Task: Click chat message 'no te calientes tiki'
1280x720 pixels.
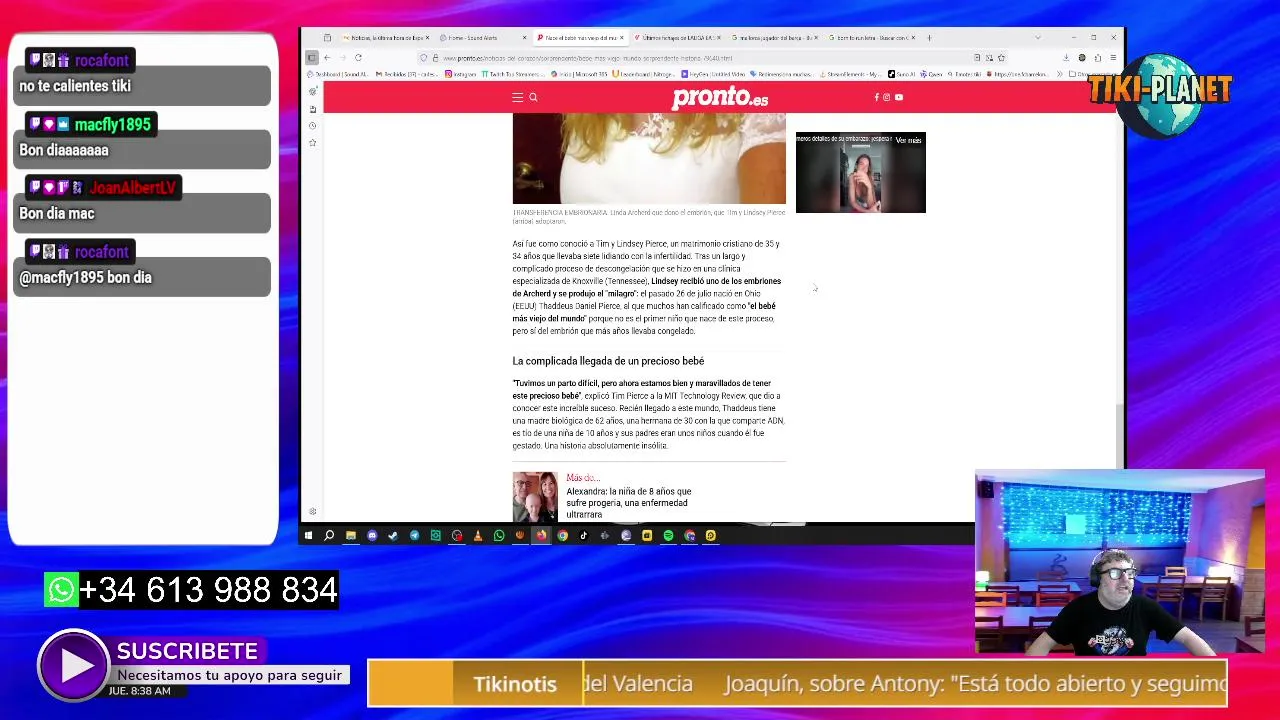Action: tap(75, 86)
